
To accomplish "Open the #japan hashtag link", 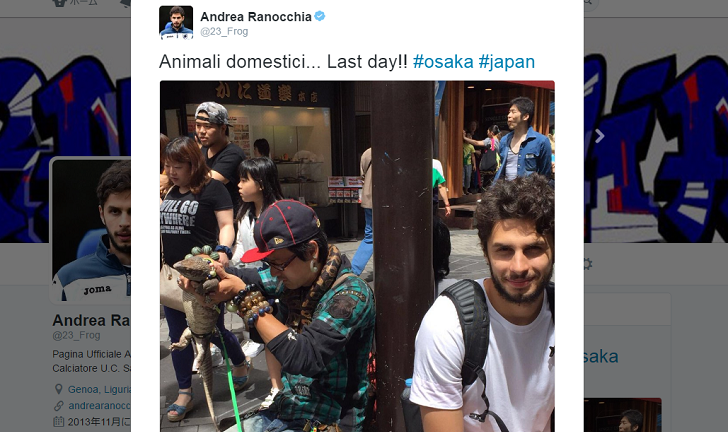I will pos(507,62).
